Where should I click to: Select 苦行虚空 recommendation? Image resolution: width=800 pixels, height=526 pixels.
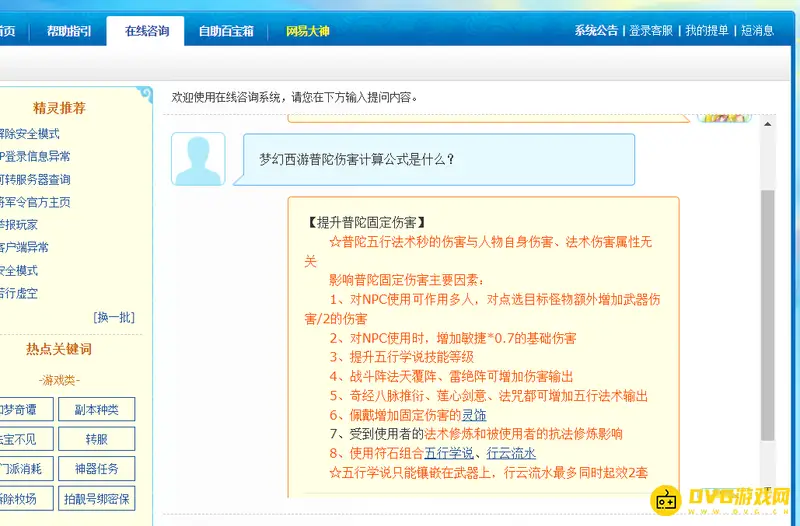click(x=19, y=293)
